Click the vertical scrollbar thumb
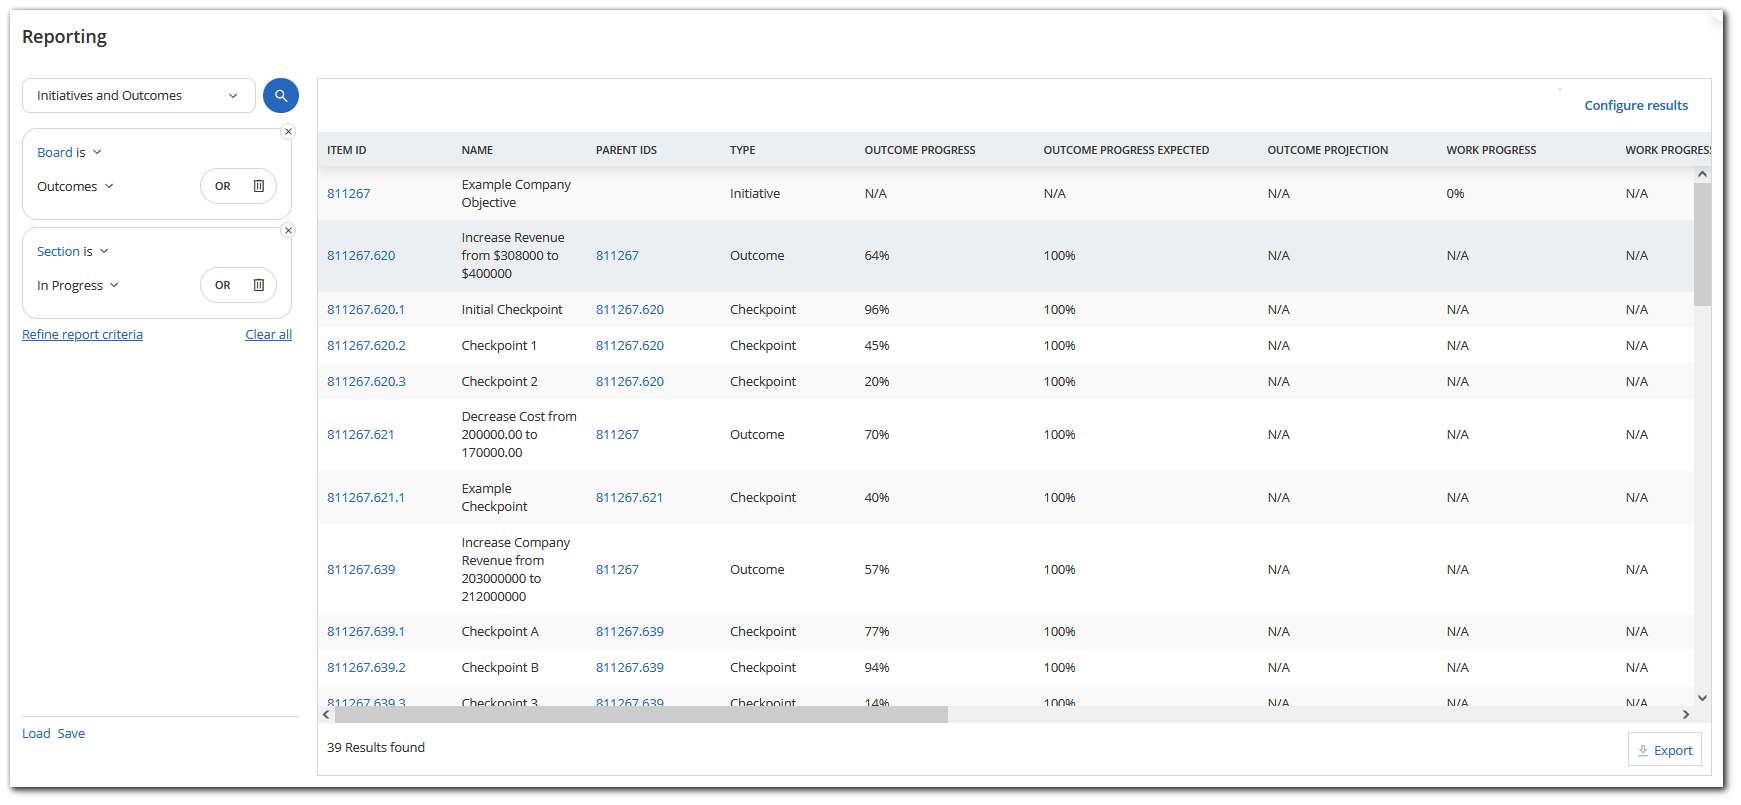 click(1702, 244)
